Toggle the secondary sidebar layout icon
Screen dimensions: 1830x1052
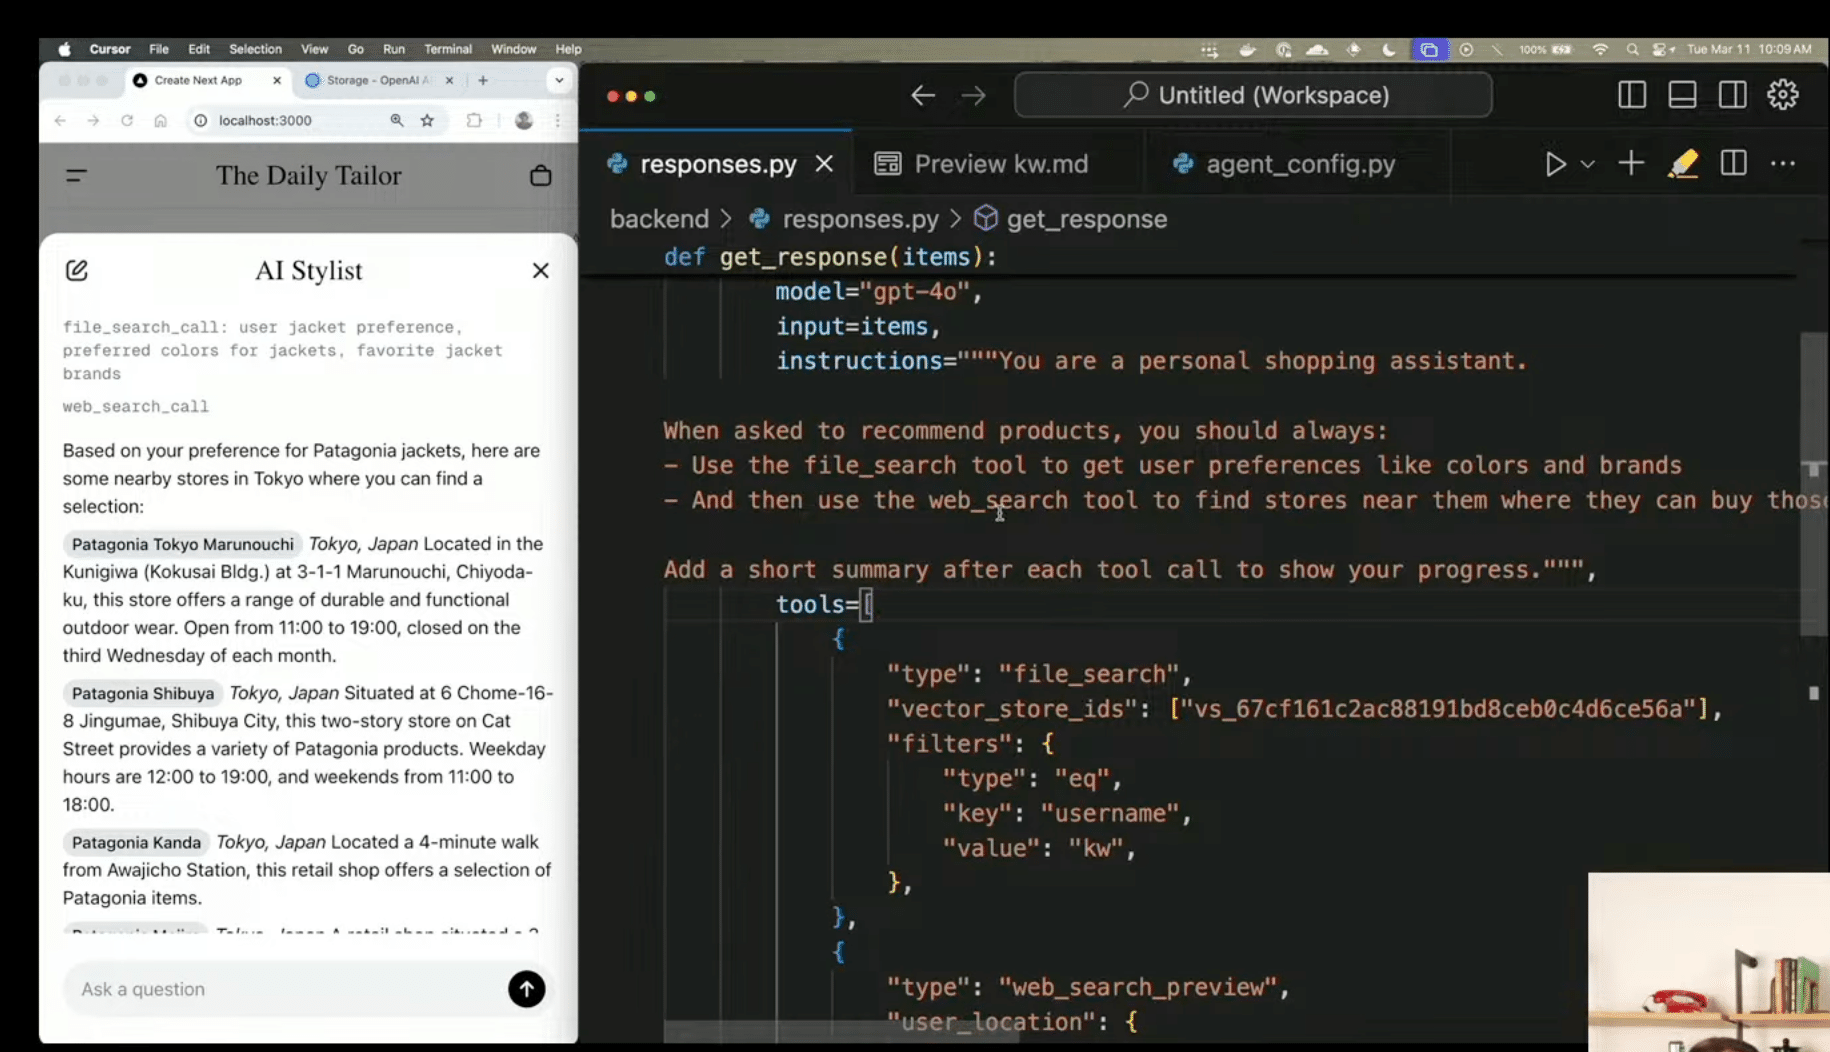tap(1732, 95)
